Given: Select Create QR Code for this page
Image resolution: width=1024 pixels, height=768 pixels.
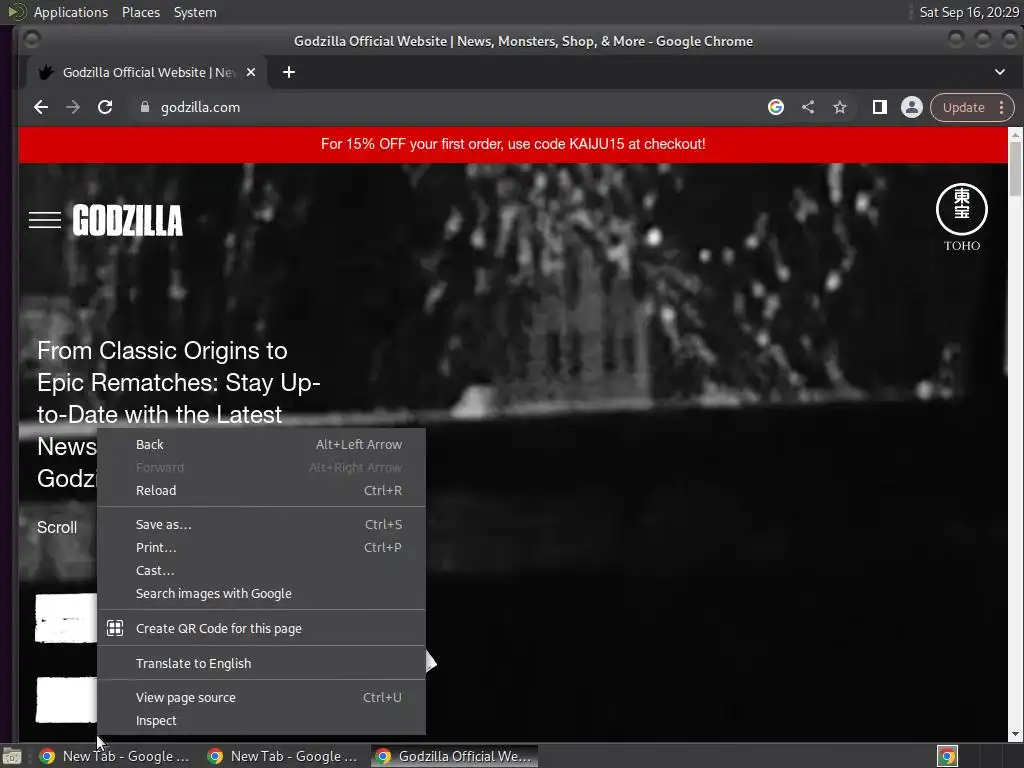Looking at the screenshot, I should coord(261,628).
